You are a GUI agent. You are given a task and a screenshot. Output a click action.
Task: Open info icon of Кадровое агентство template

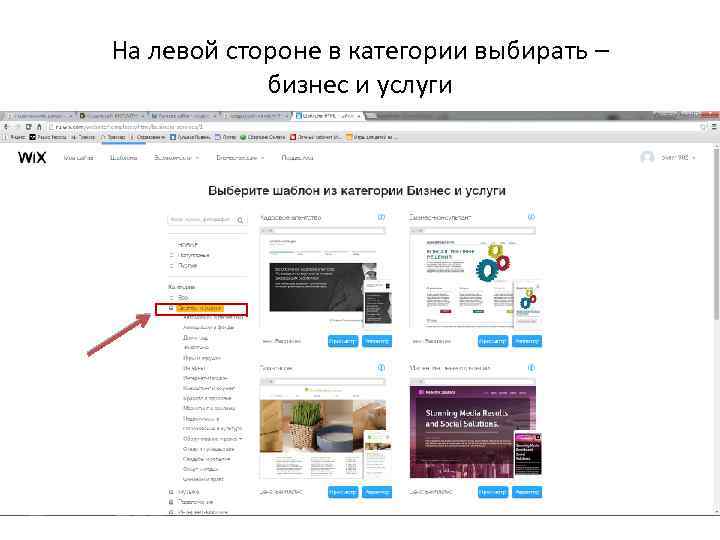coord(381,217)
